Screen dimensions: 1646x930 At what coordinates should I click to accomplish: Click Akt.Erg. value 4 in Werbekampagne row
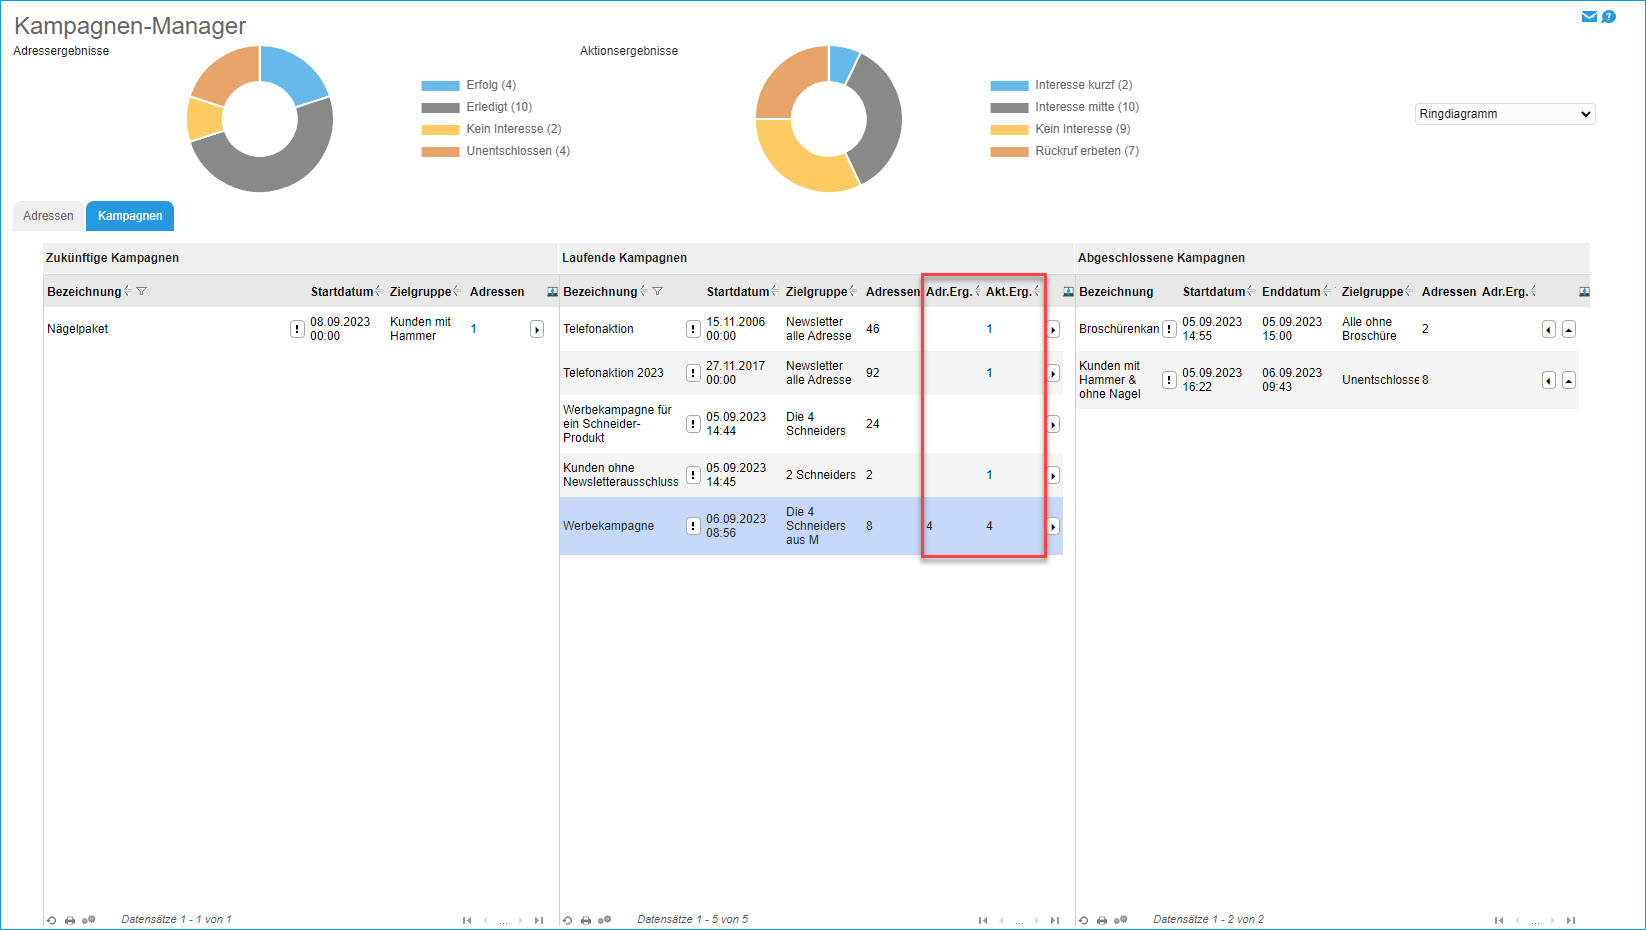click(x=989, y=526)
